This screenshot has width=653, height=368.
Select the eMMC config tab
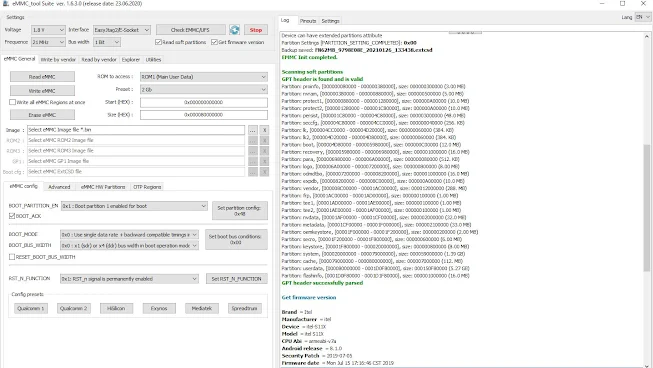click(23, 186)
